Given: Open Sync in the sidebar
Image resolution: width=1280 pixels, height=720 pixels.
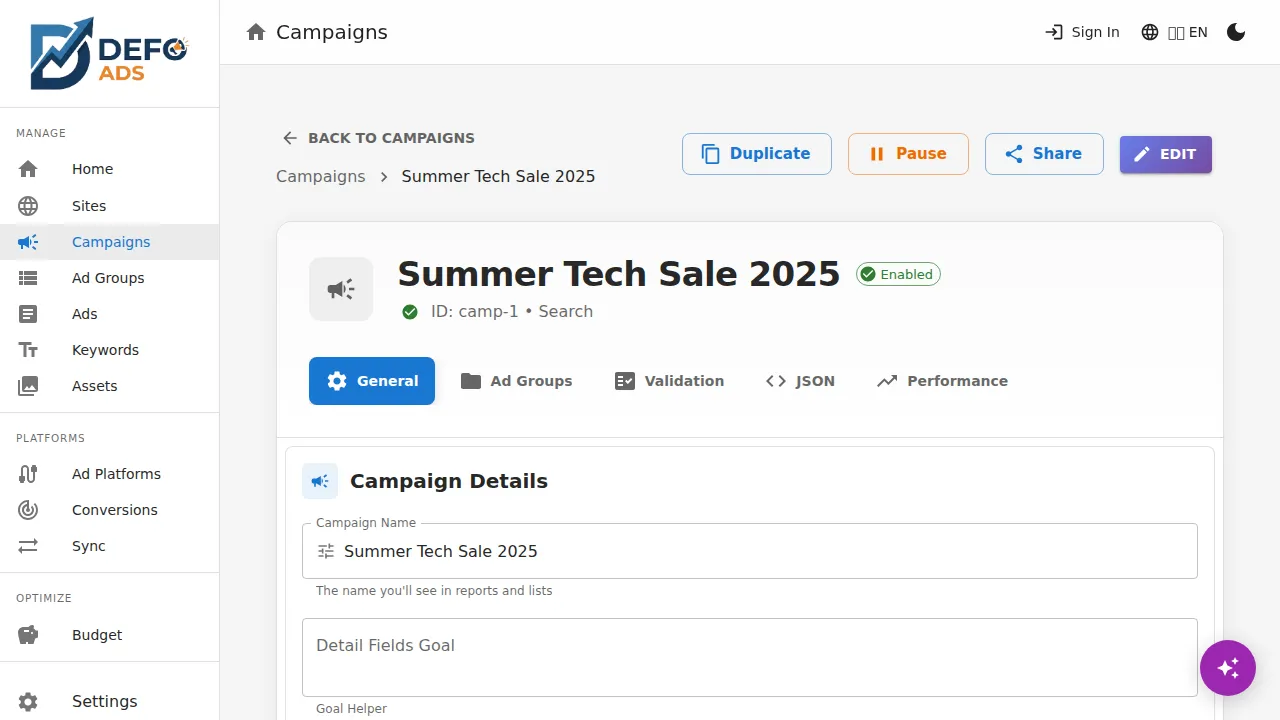Looking at the screenshot, I should (109, 546).
